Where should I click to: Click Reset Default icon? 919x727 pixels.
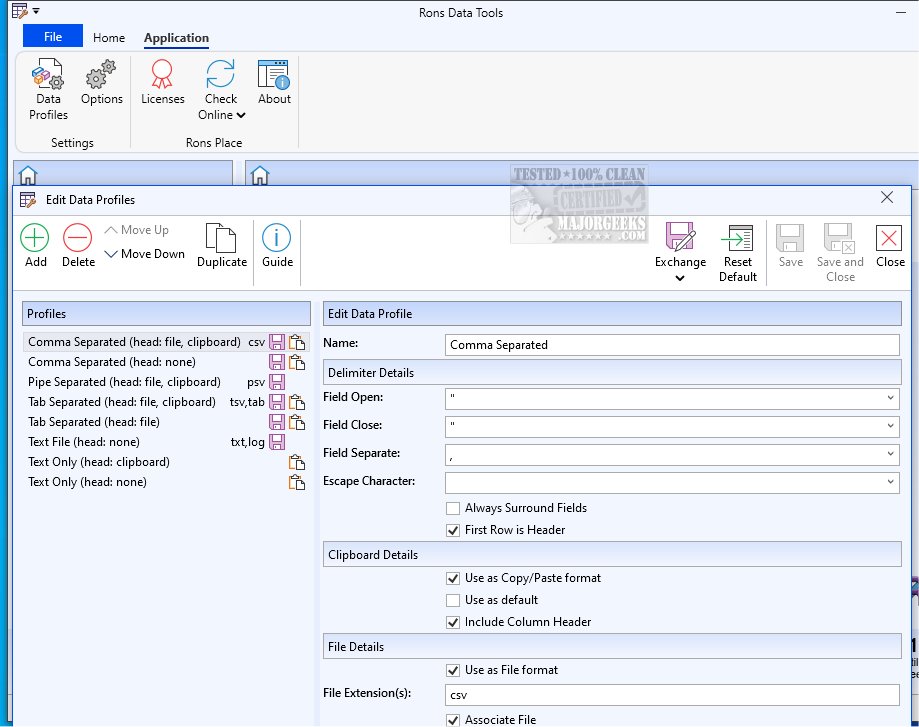pos(737,237)
